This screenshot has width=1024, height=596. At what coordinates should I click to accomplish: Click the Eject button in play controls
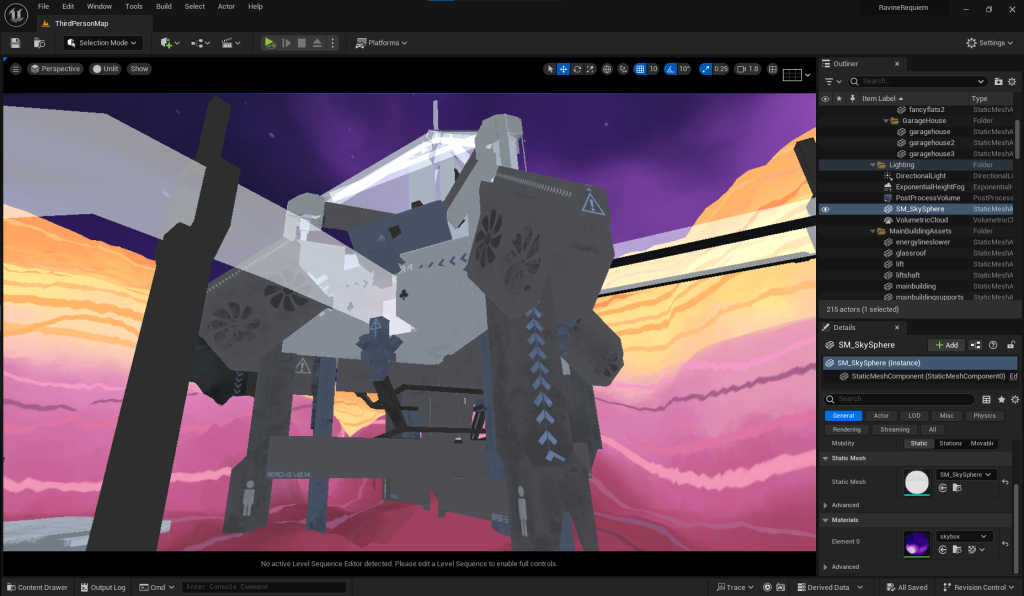[x=317, y=43]
